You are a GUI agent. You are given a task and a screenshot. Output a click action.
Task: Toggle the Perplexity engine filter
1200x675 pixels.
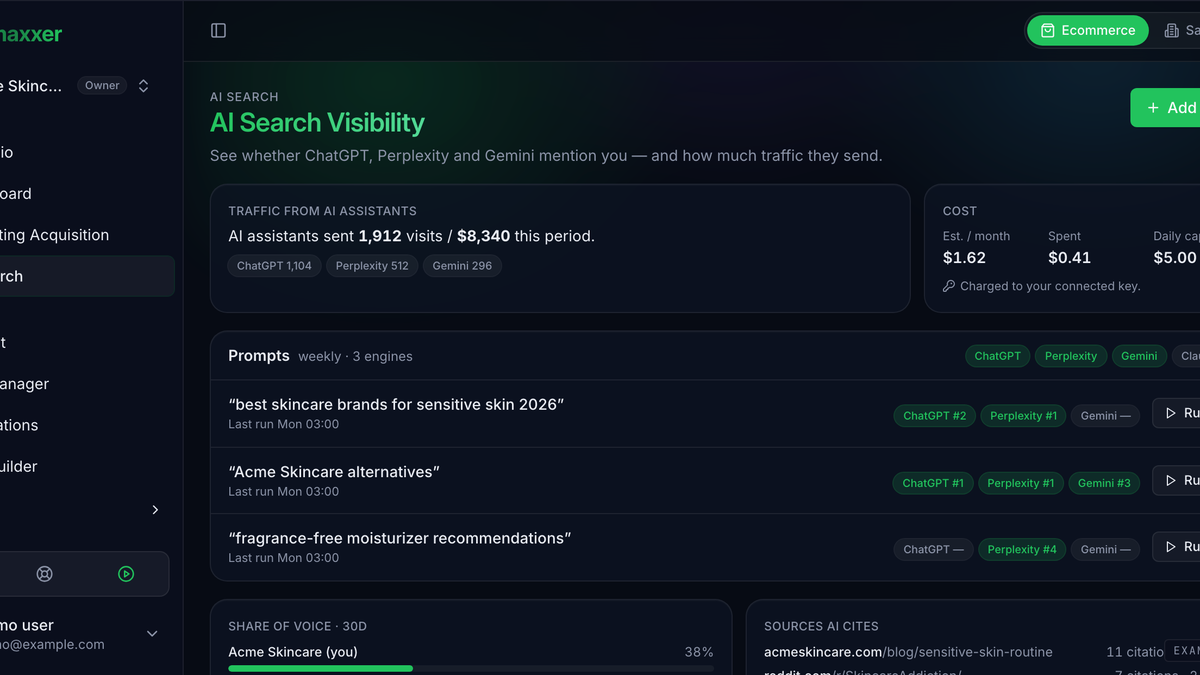(1071, 356)
